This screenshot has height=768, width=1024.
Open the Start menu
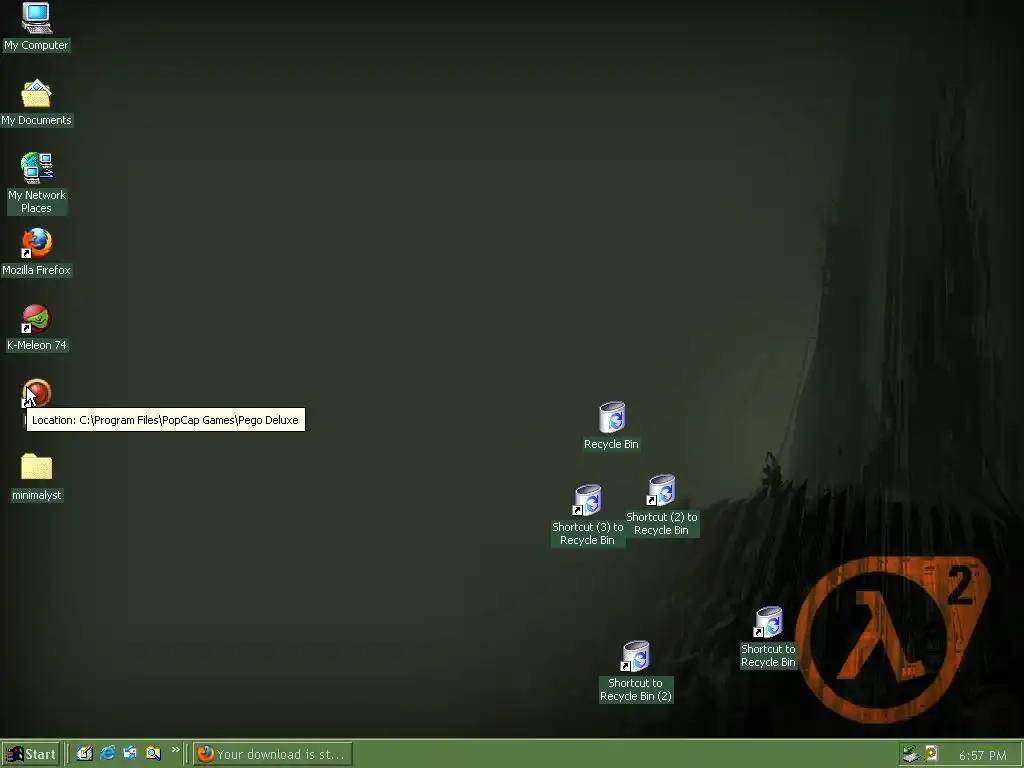pyautogui.click(x=31, y=754)
